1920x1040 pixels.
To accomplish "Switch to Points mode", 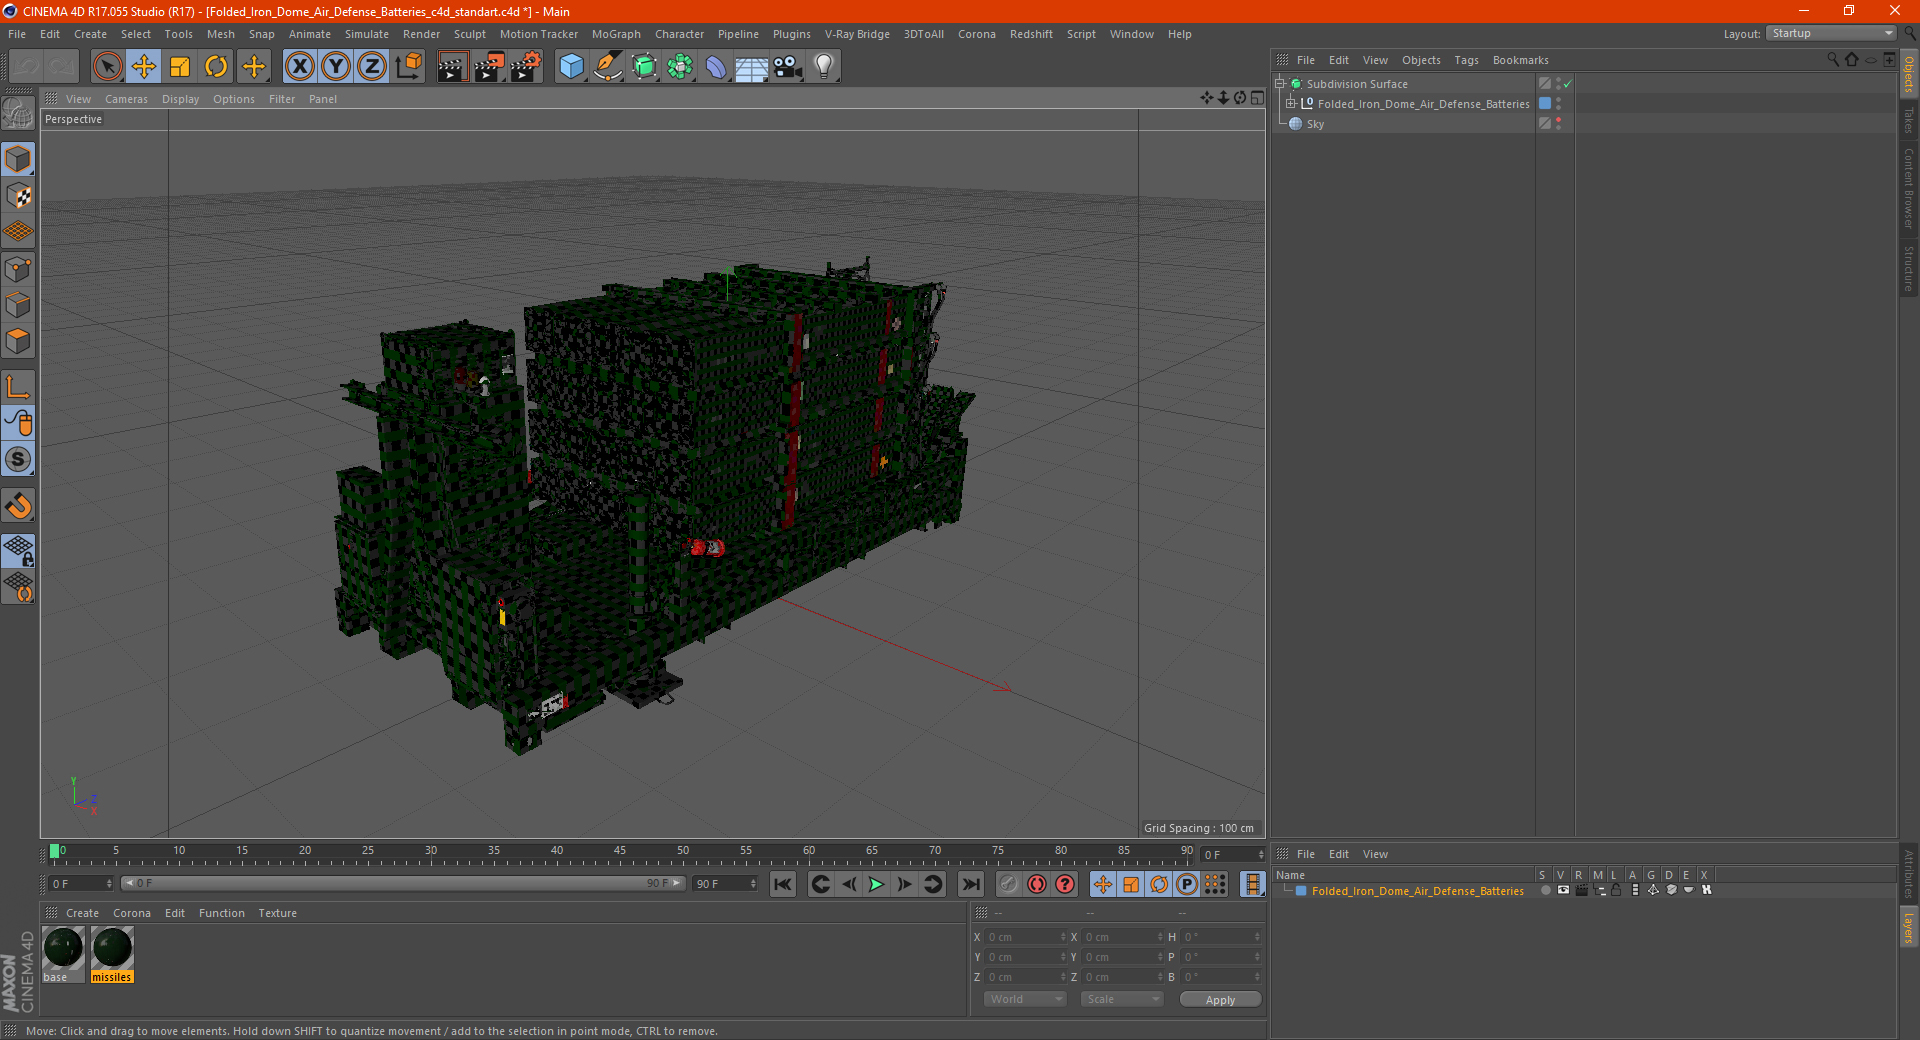I will [x=19, y=269].
